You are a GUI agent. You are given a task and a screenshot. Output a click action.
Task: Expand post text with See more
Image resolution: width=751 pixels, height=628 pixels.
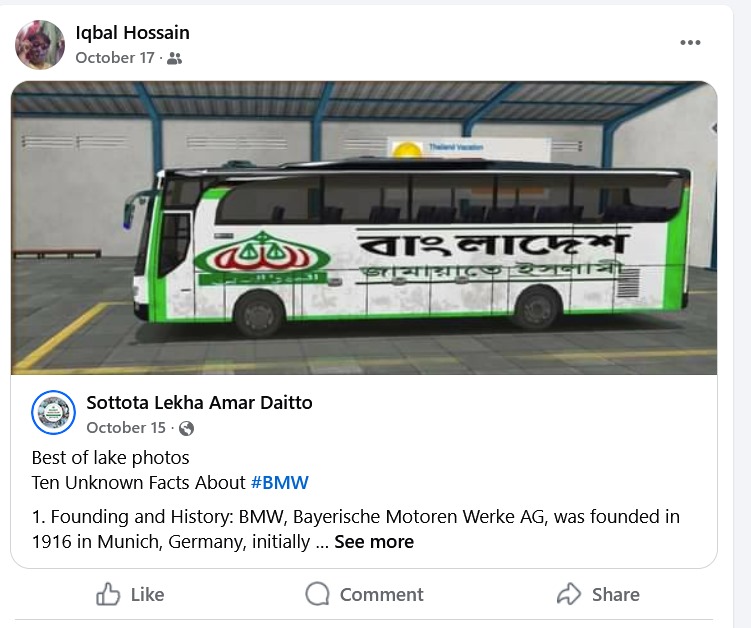point(374,542)
